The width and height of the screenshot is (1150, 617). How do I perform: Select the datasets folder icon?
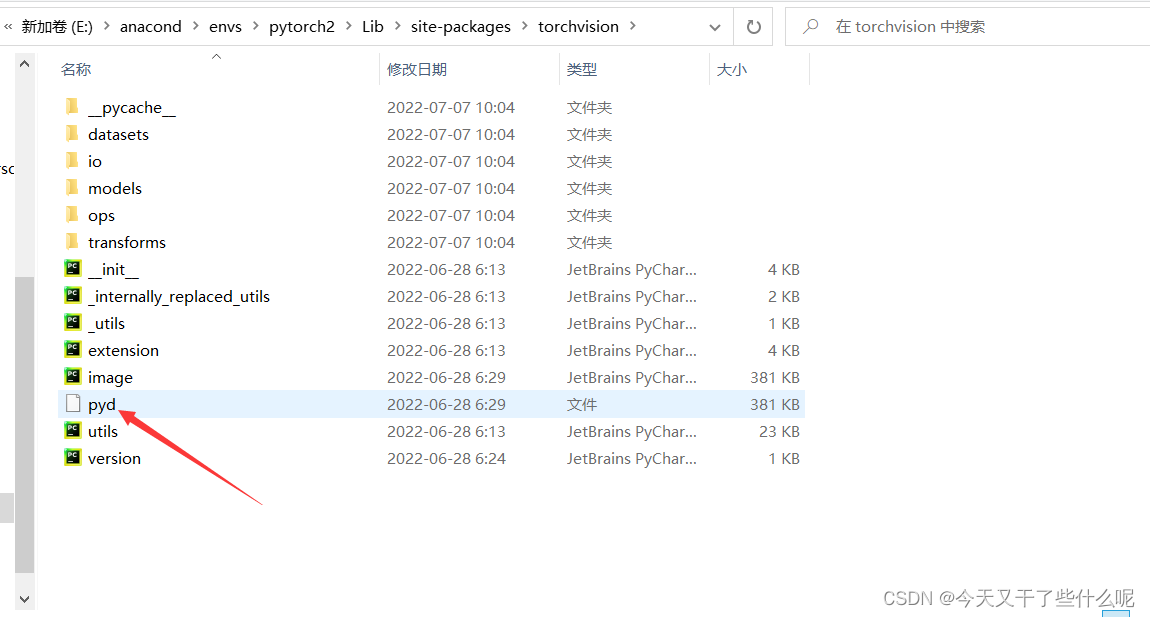(x=72, y=134)
